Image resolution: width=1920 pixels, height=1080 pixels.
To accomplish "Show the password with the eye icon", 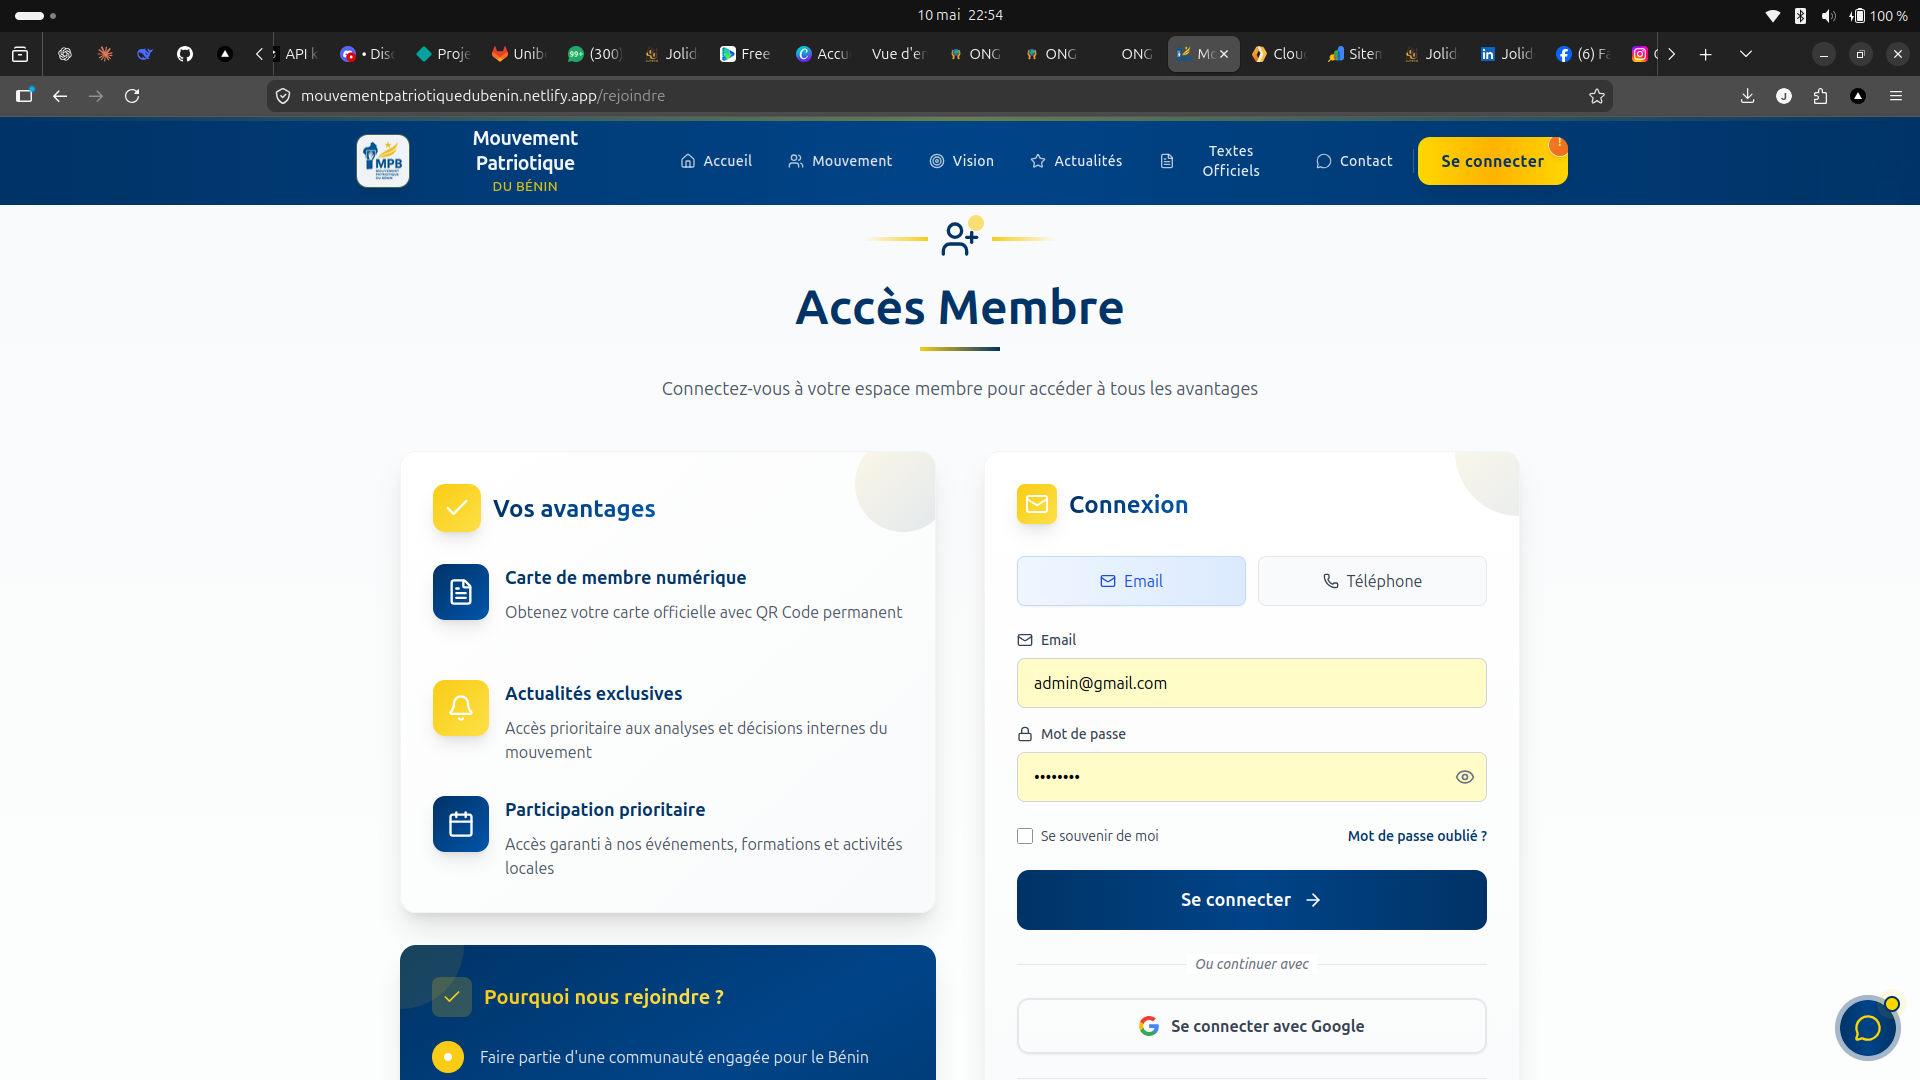I will point(1465,777).
